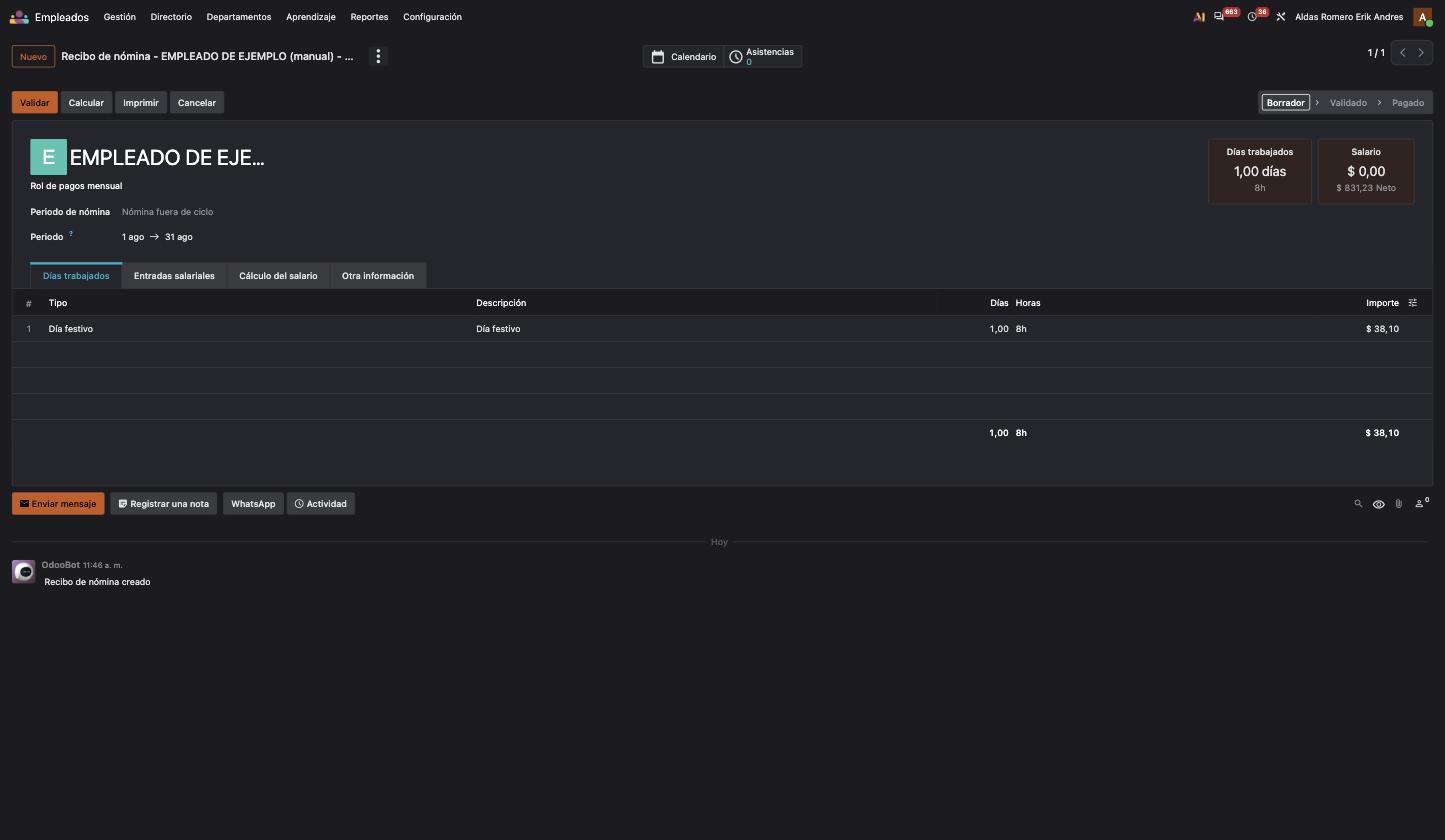
Task: Go to next record arrow
Action: click(x=1421, y=52)
